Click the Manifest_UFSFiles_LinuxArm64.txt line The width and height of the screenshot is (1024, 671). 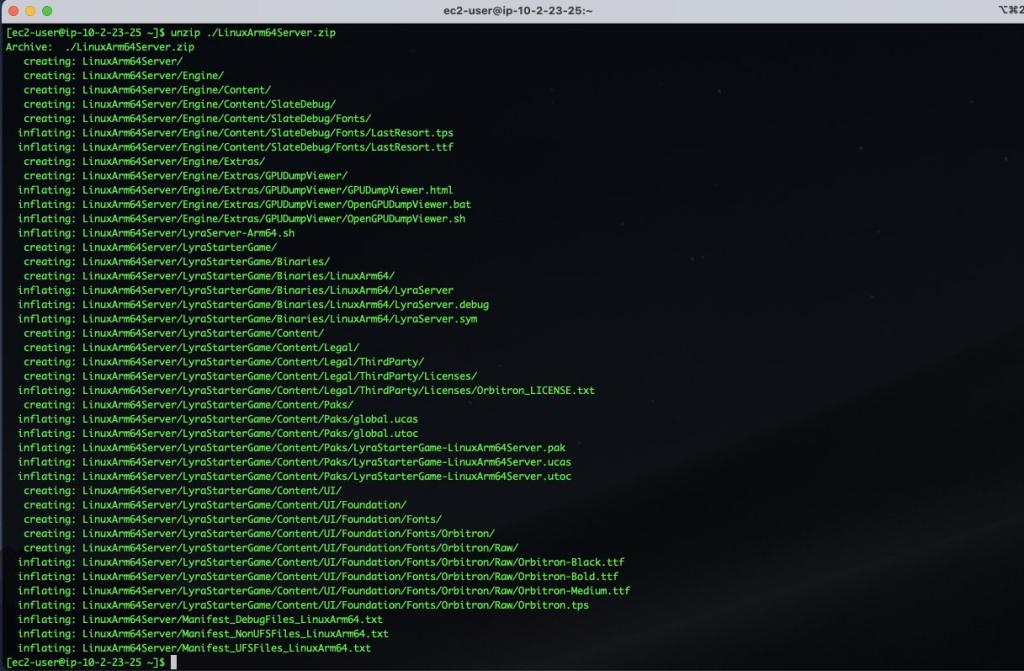(194, 649)
